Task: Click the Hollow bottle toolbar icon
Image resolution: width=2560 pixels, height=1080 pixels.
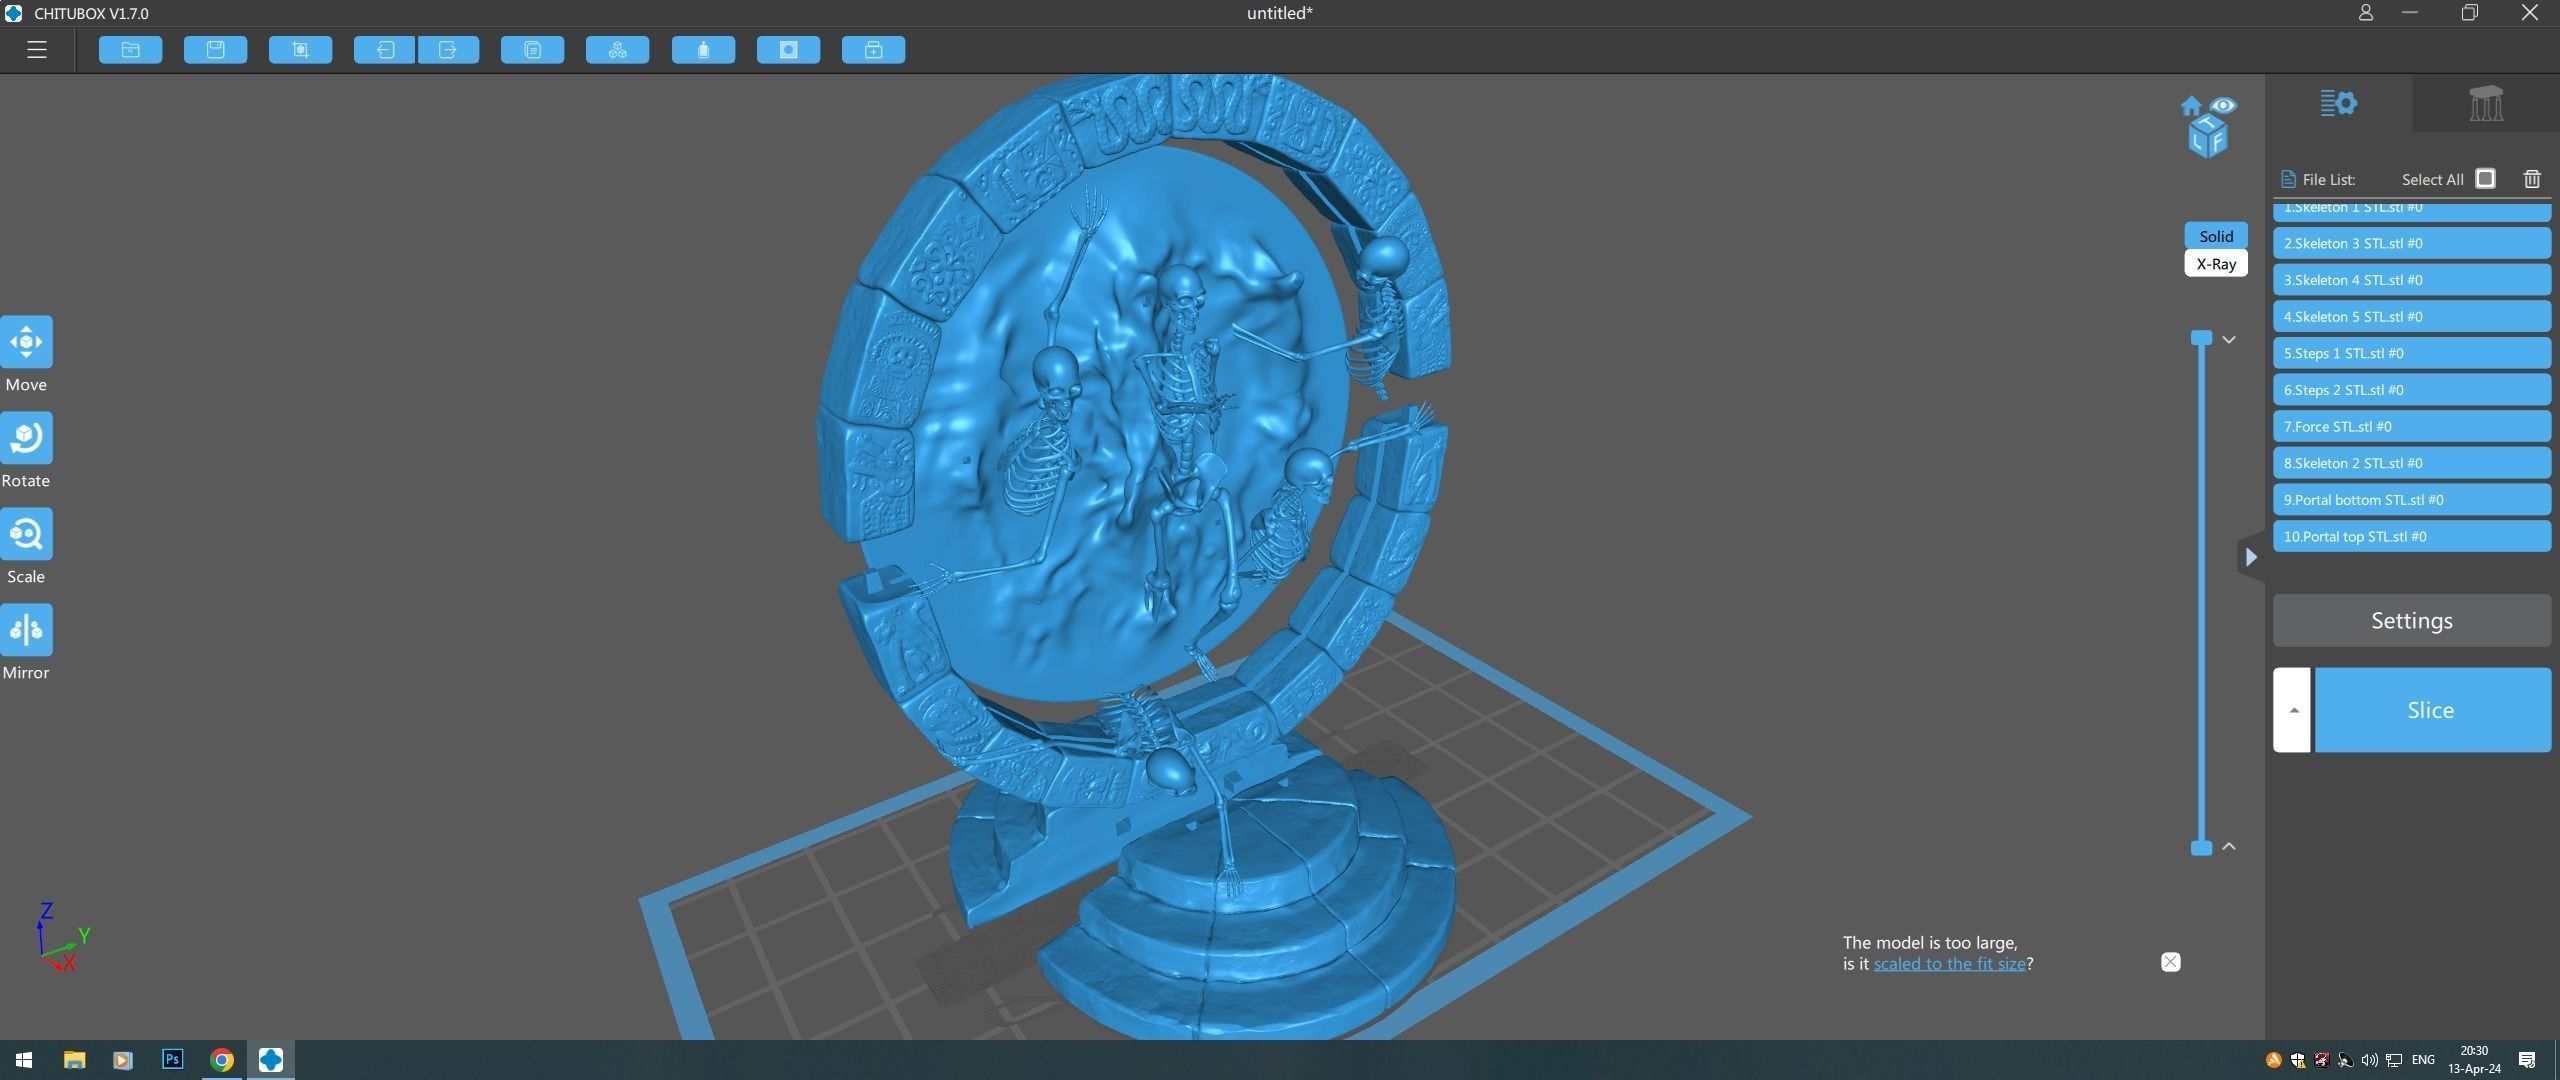Action: pos(703,50)
